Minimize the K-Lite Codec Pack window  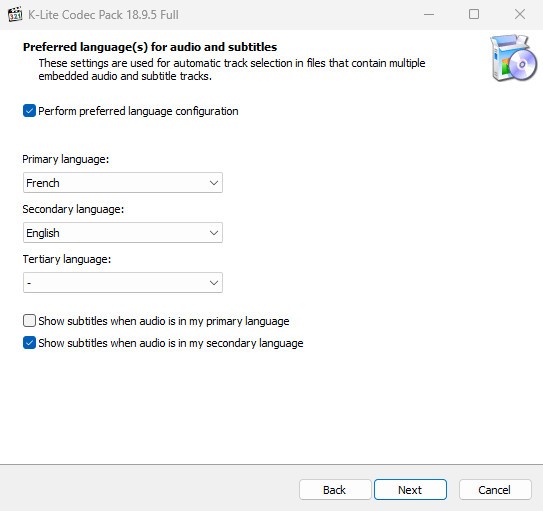tap(429, 15)
